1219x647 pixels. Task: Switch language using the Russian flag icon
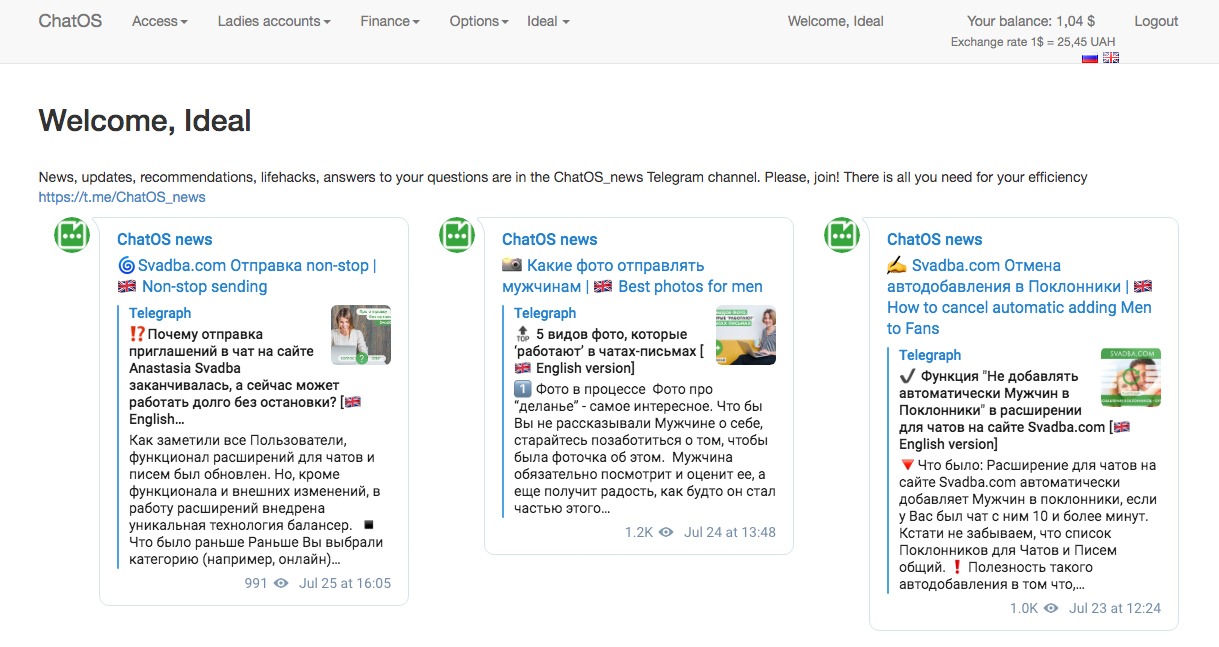click(x=1090, y=58)
